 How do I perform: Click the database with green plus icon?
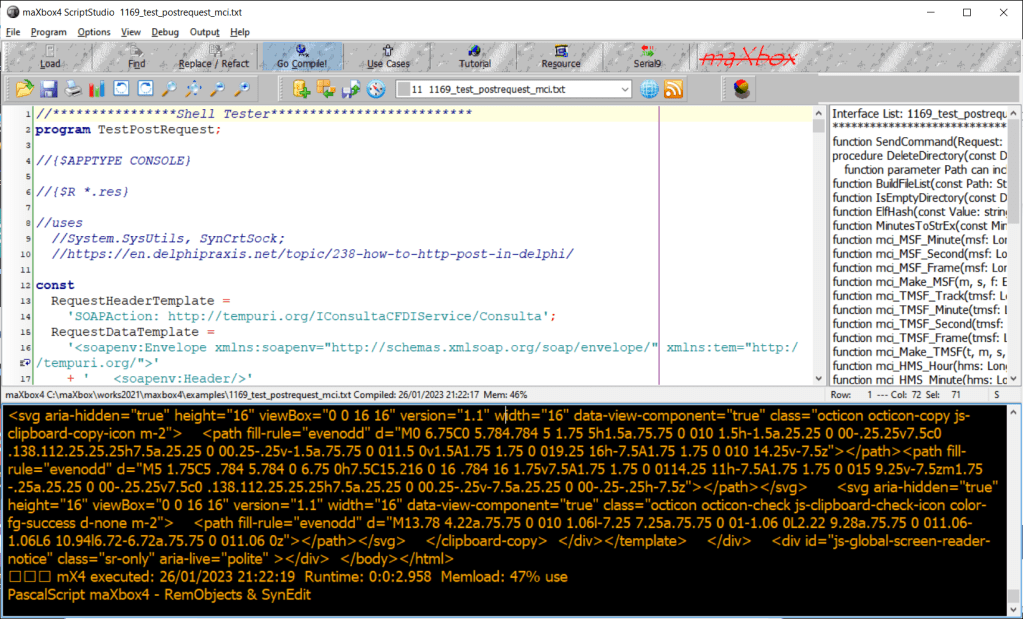pos(301,89)
